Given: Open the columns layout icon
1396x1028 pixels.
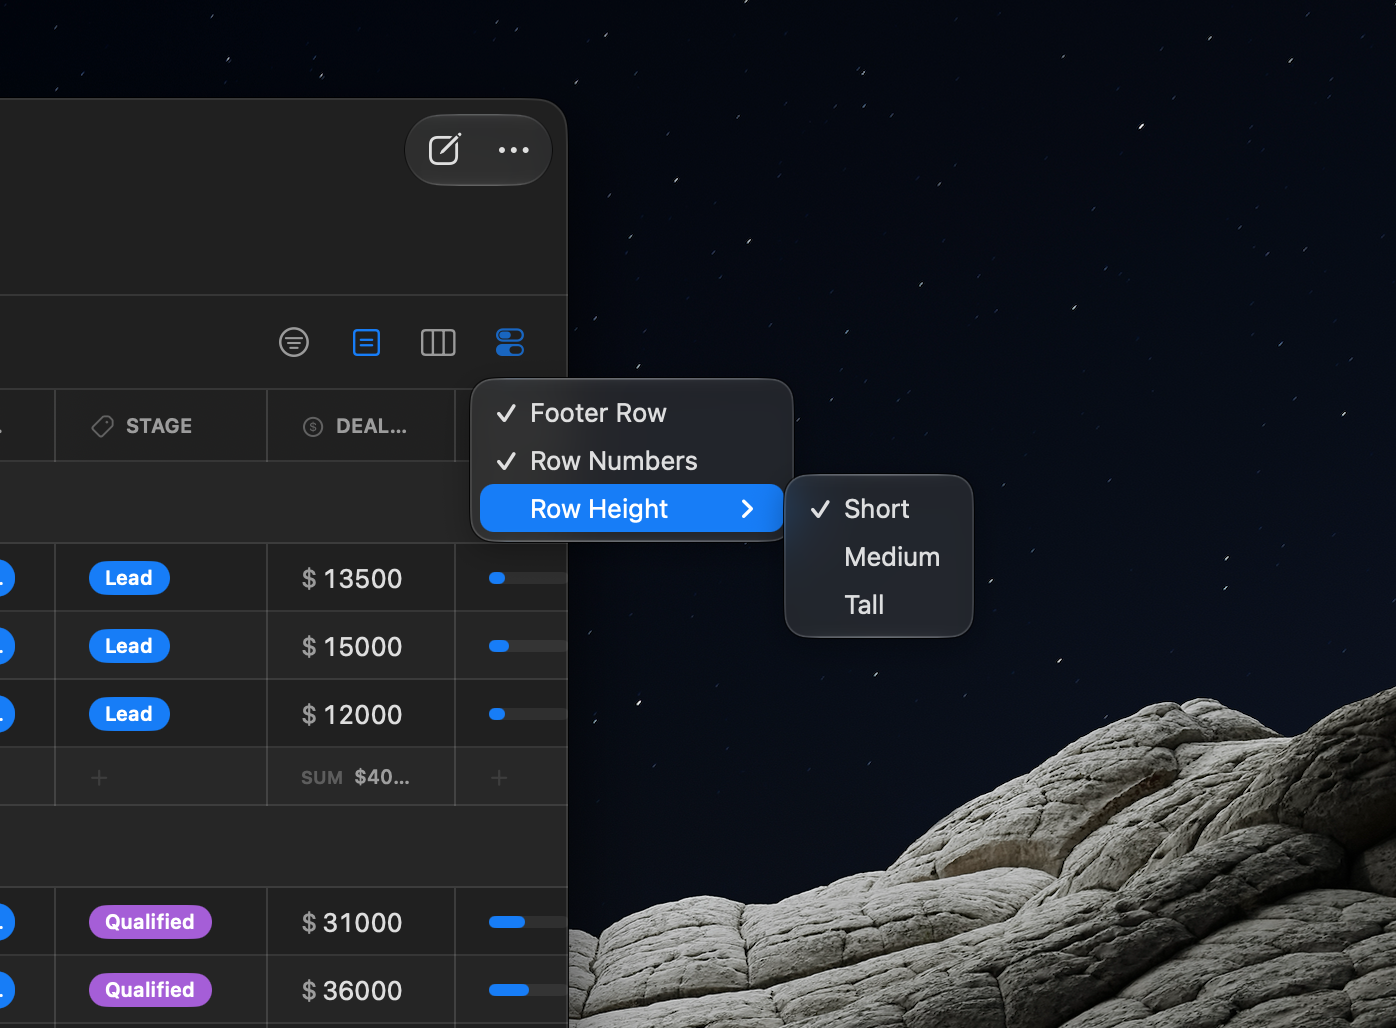Looking at the screenshot, I should (x=438, y=343).
